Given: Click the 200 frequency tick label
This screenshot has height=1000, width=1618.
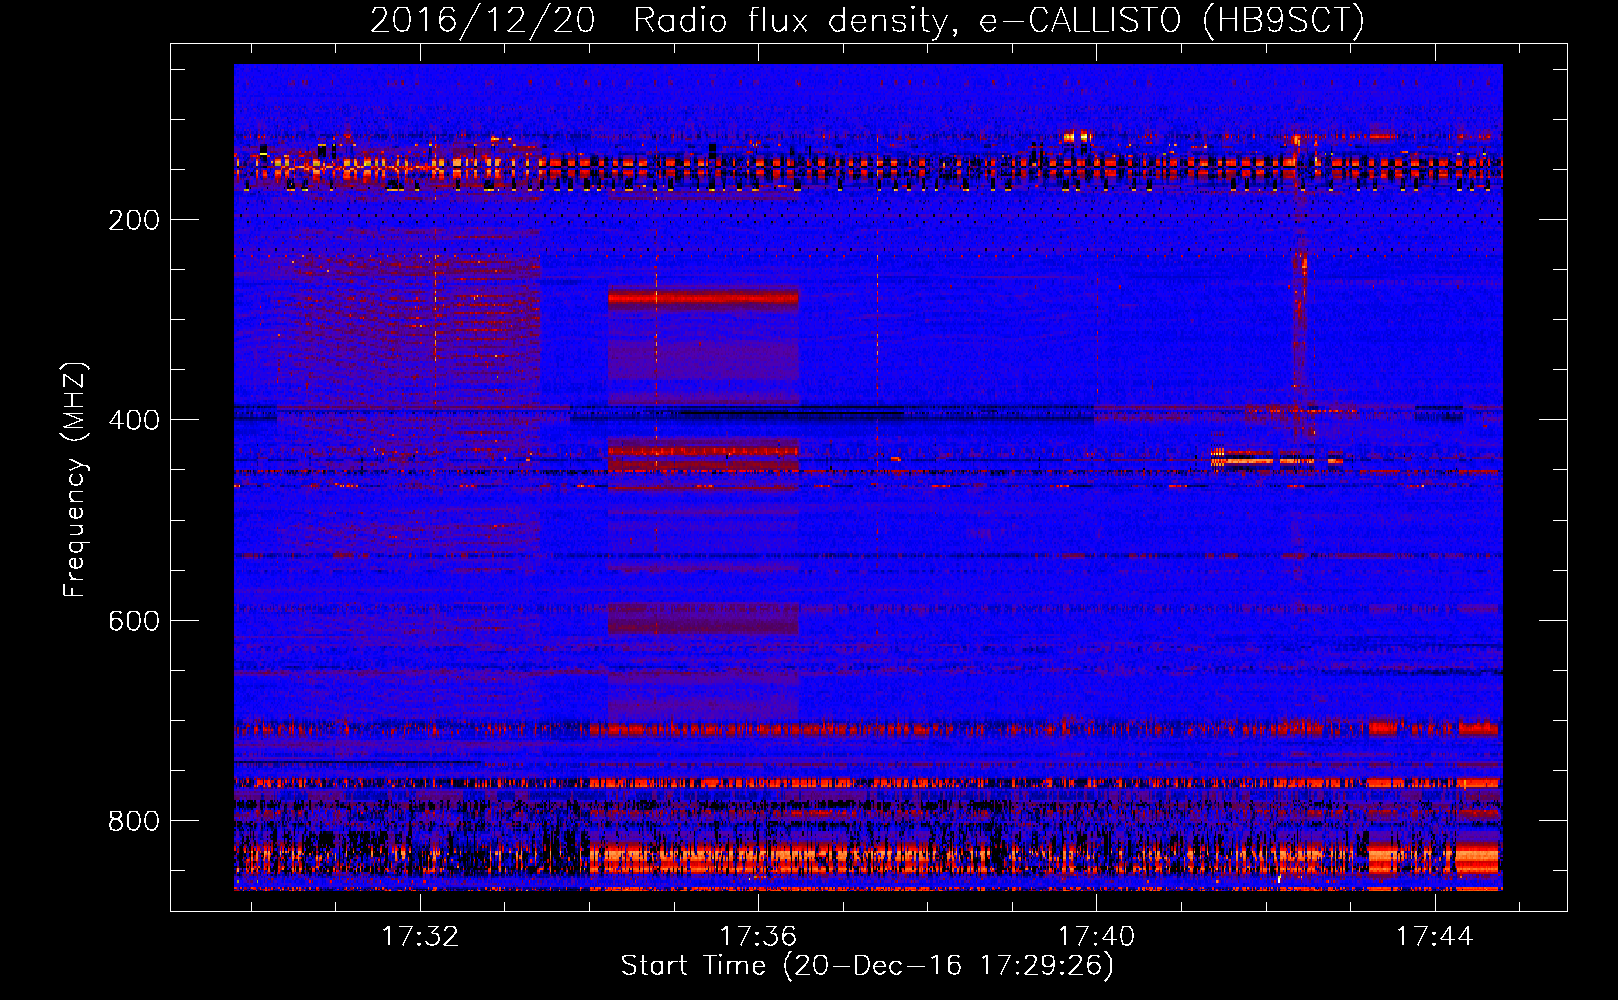Looking at the screenshot, I should pos(134,220).
